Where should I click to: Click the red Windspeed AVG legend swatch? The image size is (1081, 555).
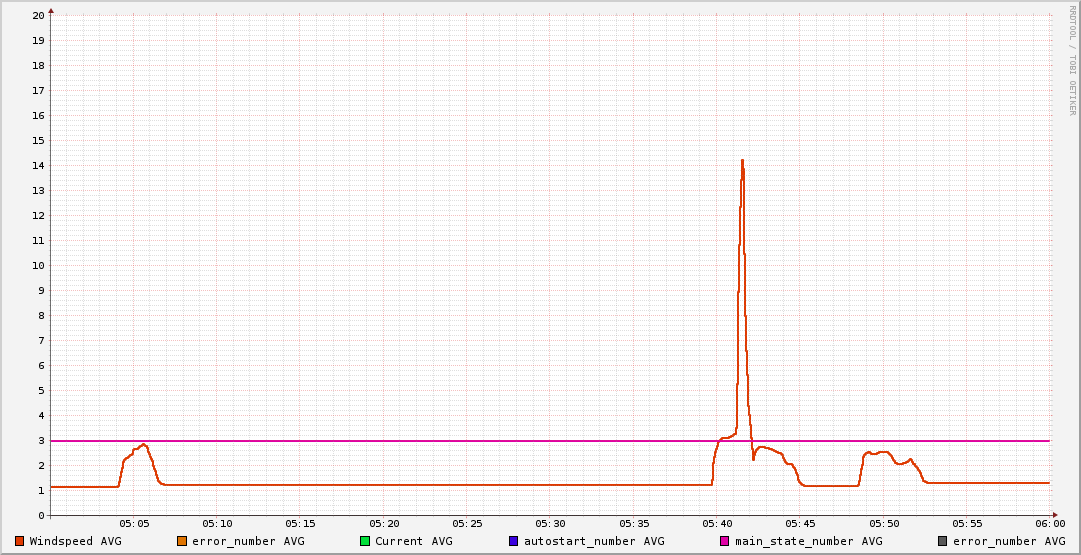point(19,541)
